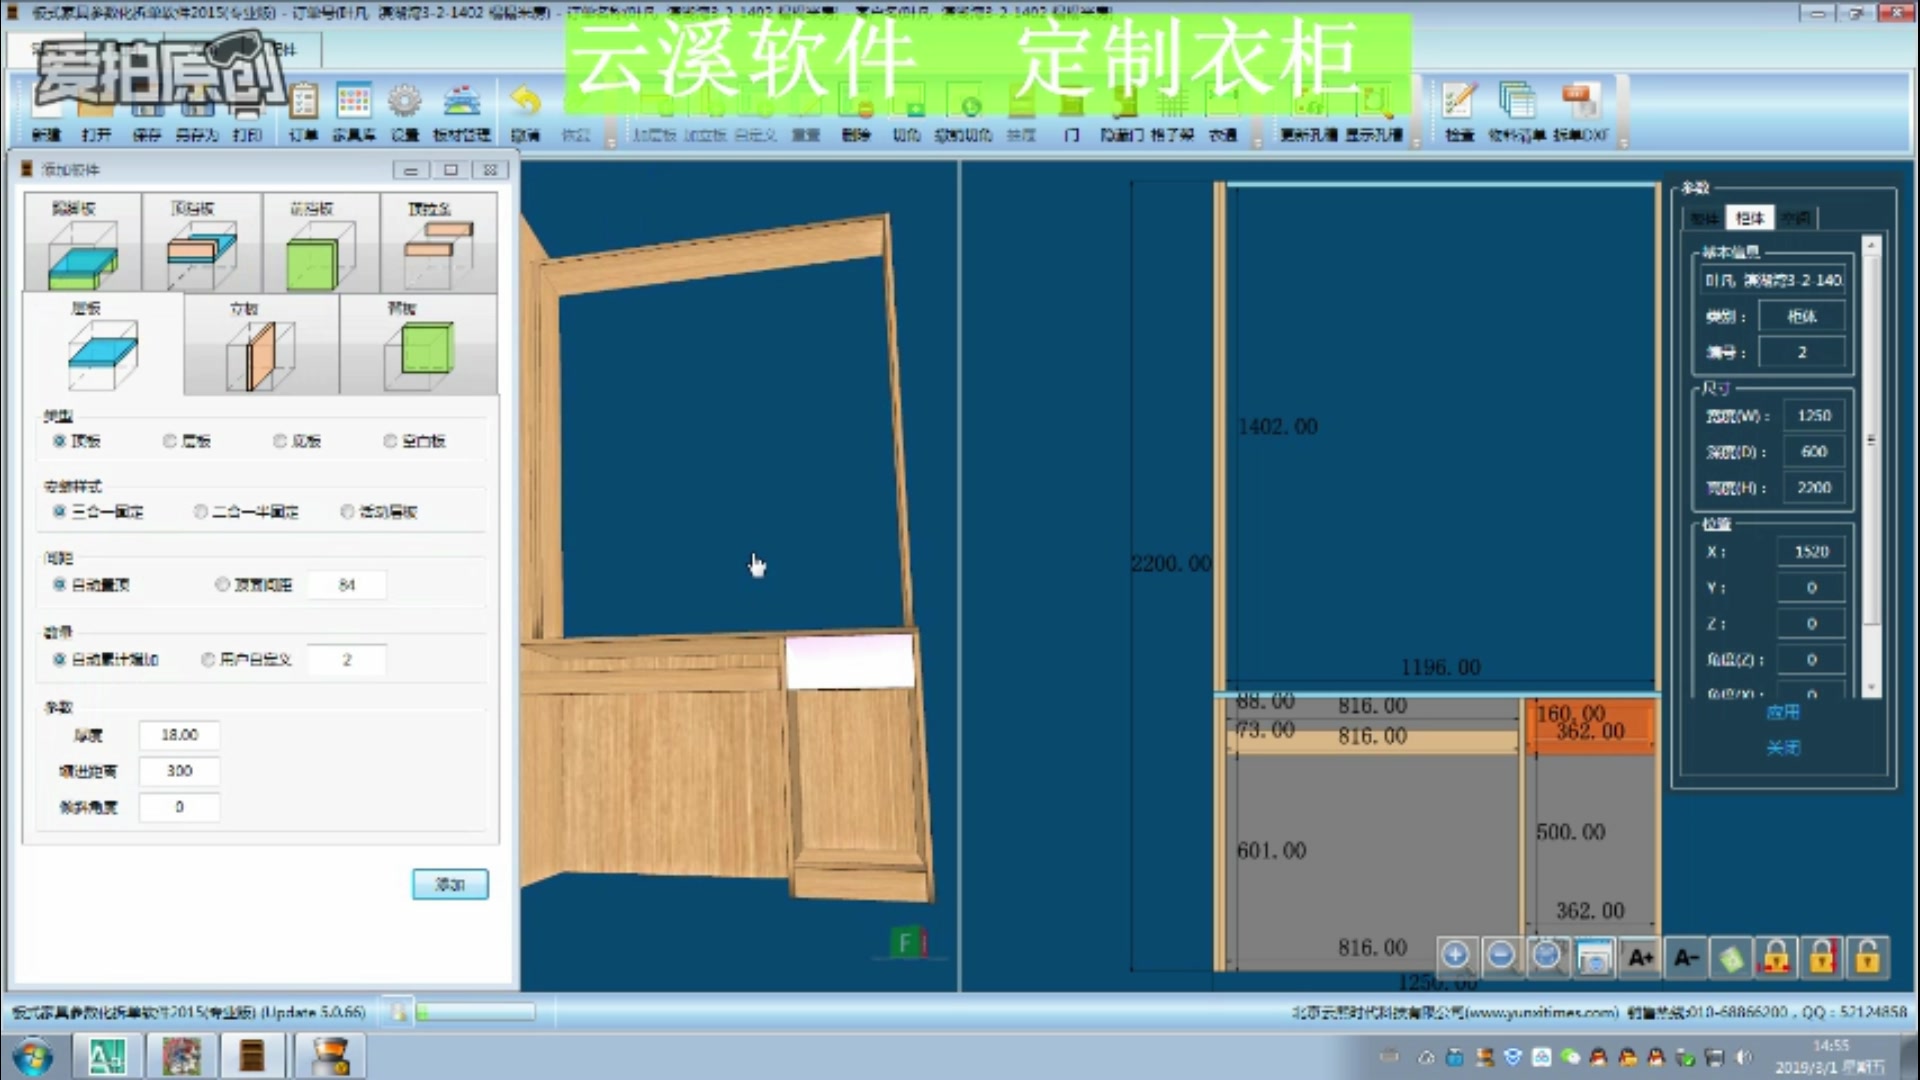The image size is (1920, 1080).
Task: Click the A+ zoom in icon on status bar
Action: point(1639,957)
